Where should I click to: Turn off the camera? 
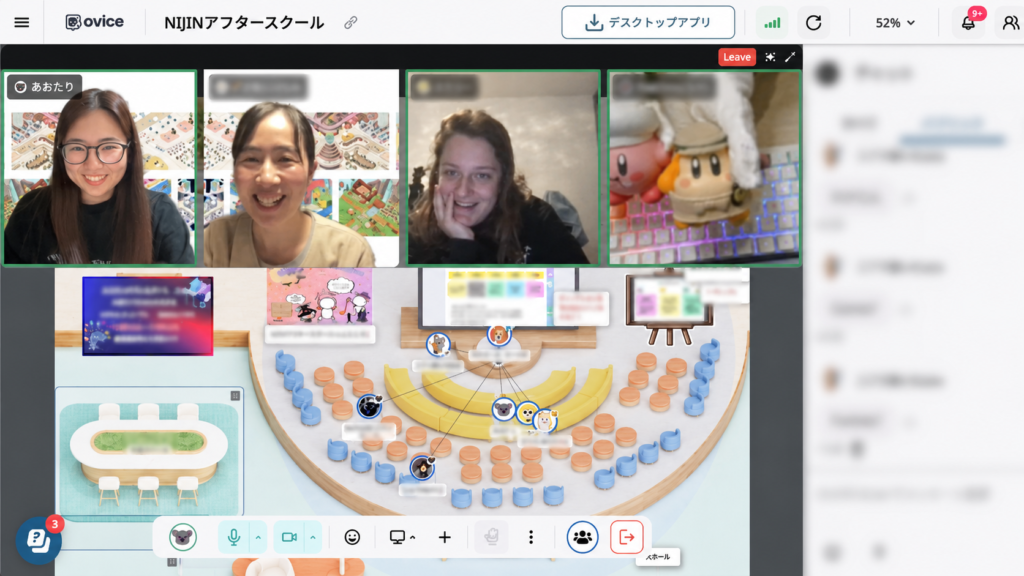point(289,537)
